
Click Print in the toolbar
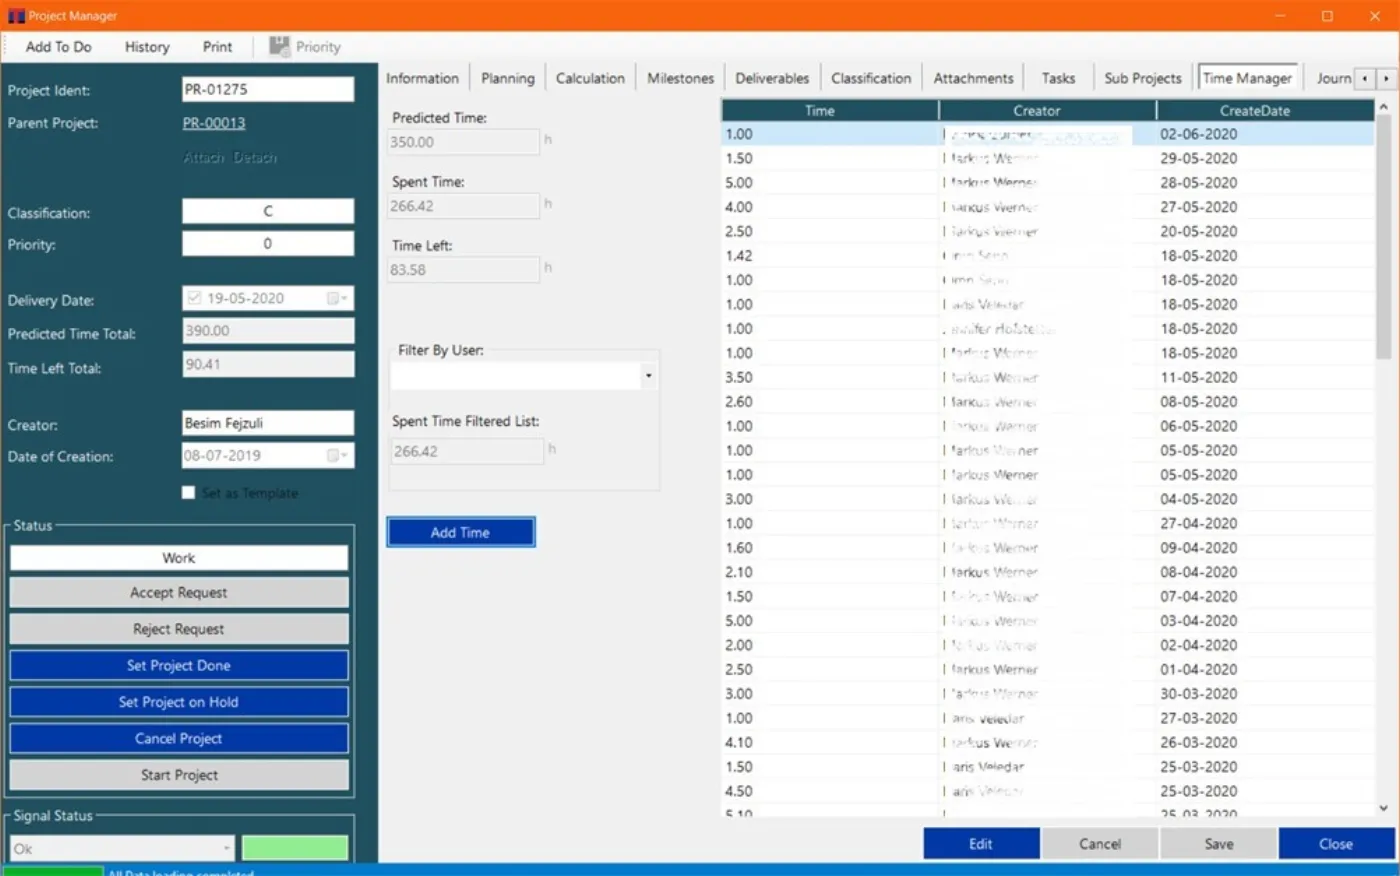[217, 47]
